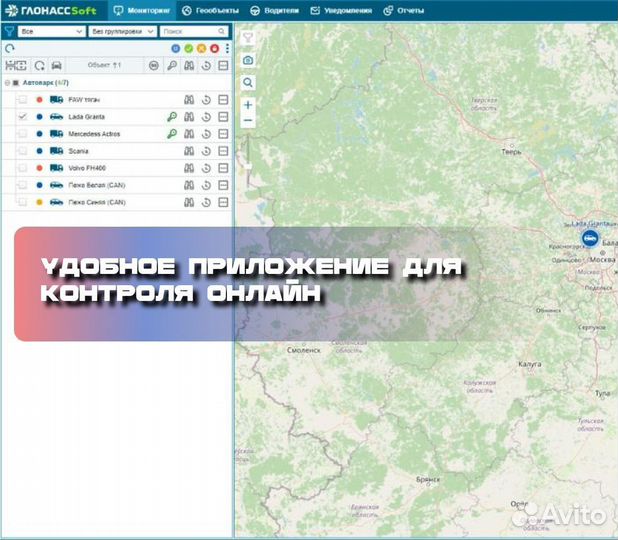Click the binoculars column header icon
The width and height of the screenshot is (618, 540).
pyautogui.click(x=189, y=65)
